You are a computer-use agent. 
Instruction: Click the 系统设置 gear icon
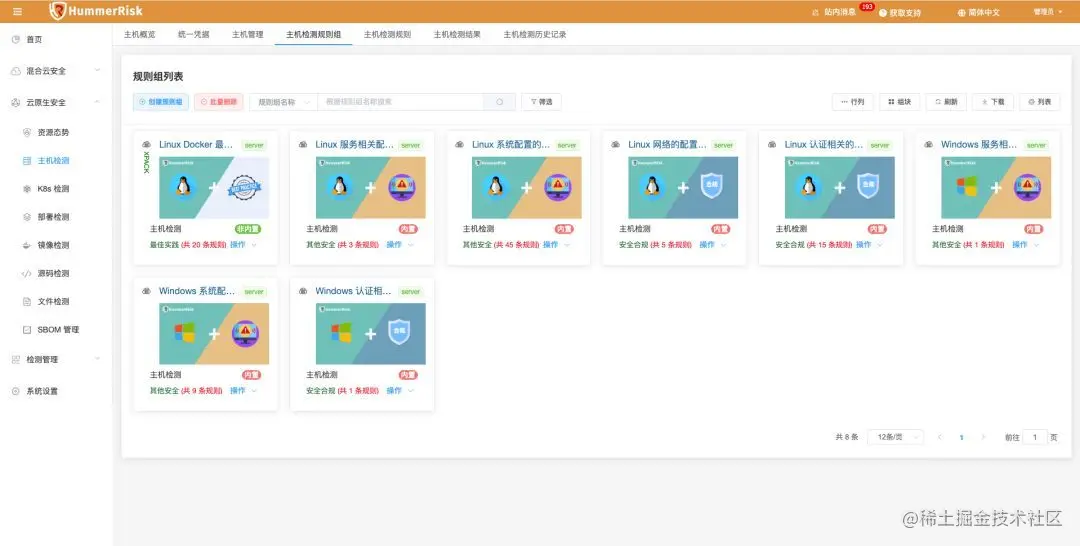(x=16, y=391)
